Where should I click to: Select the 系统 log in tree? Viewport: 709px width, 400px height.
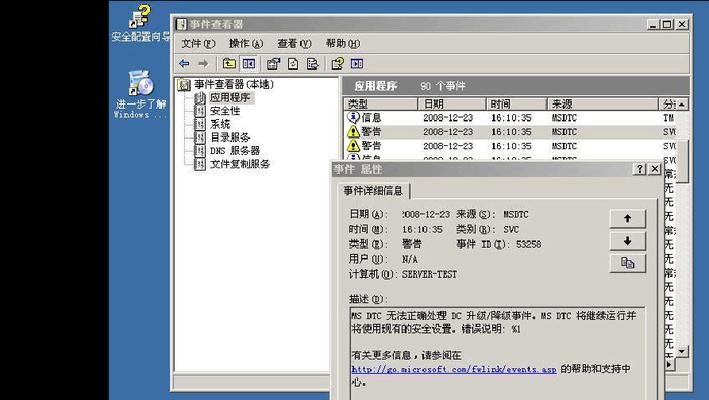tap(220, 124)
